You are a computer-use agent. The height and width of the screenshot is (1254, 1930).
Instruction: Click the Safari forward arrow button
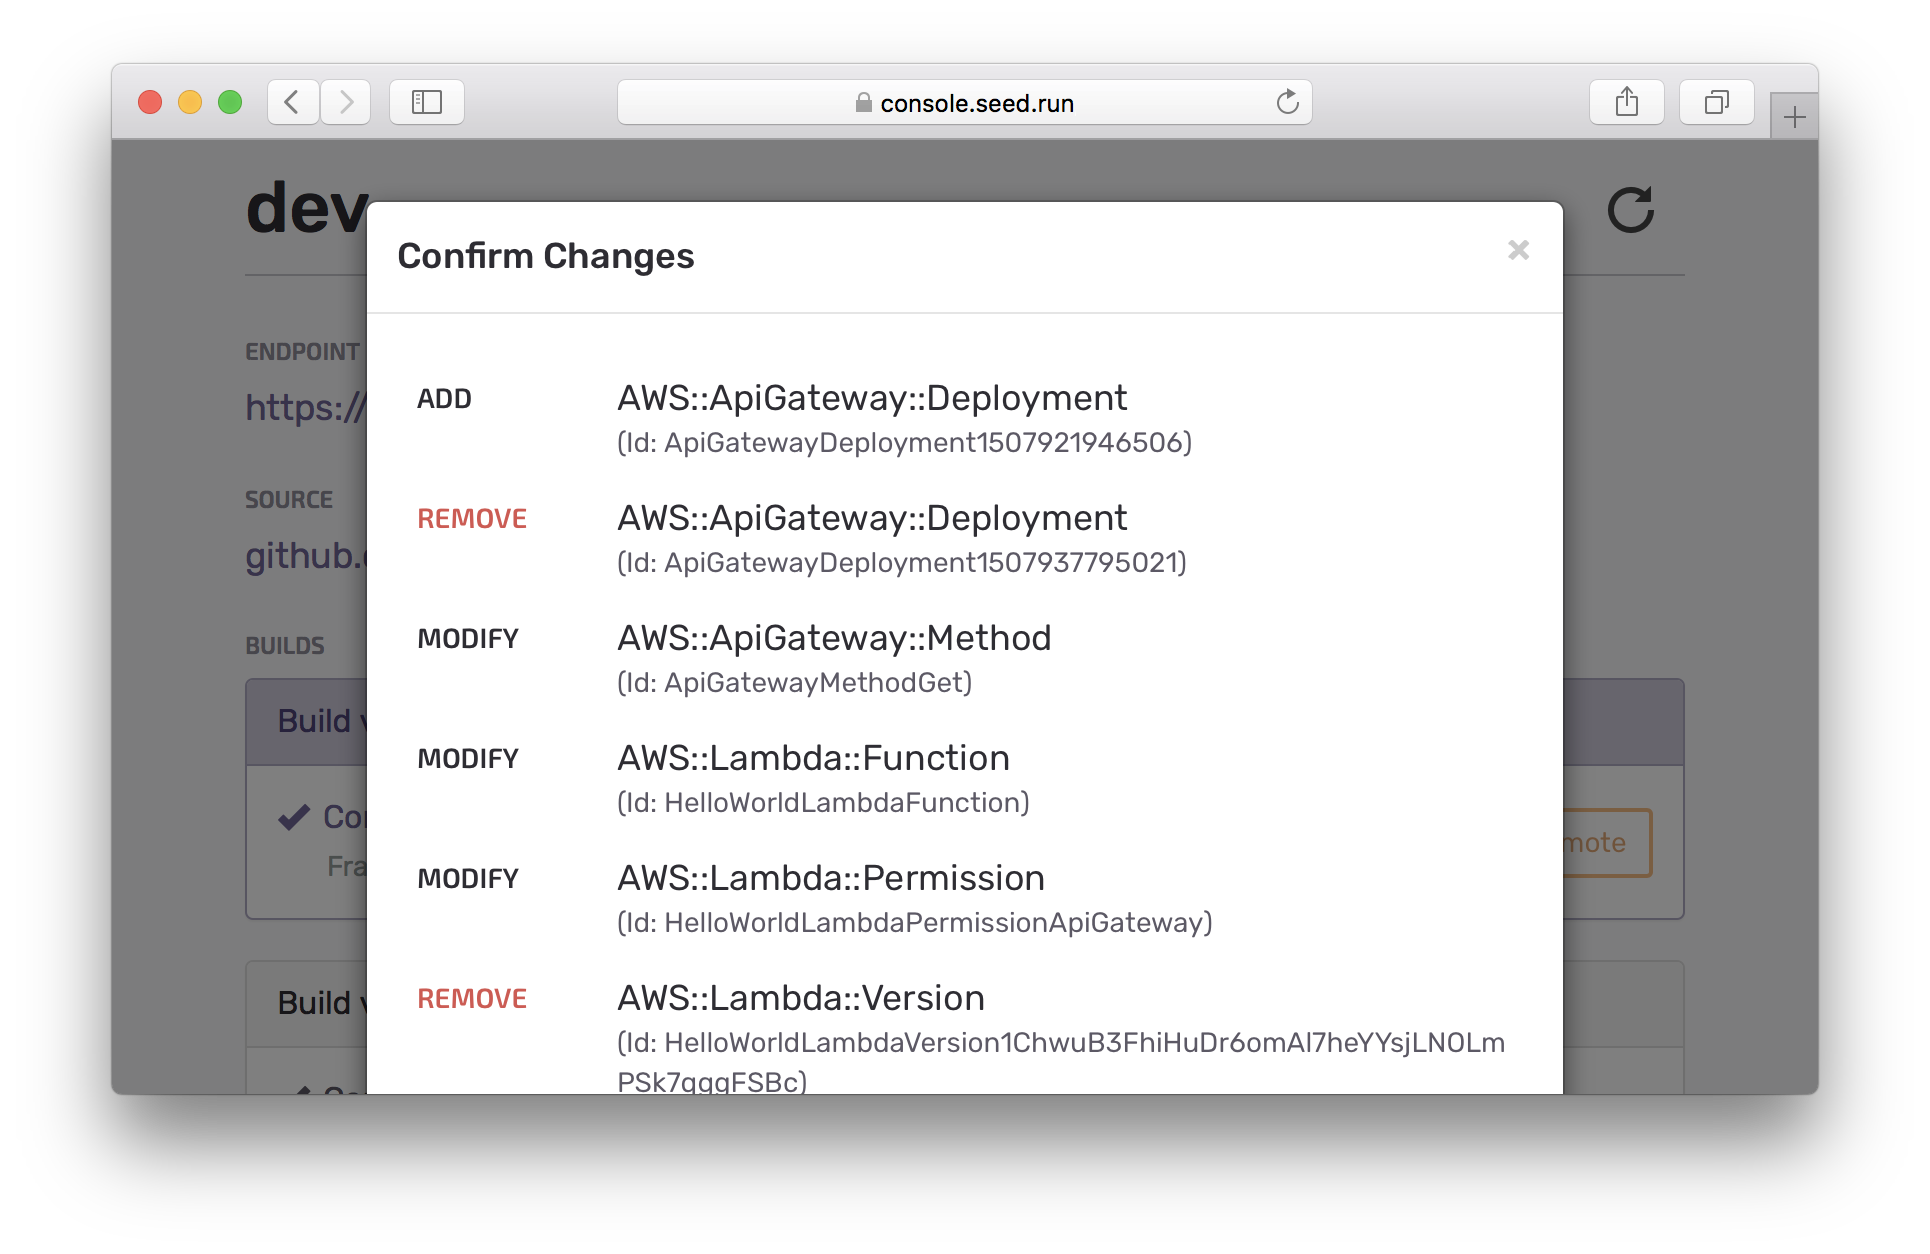[346, 102]
